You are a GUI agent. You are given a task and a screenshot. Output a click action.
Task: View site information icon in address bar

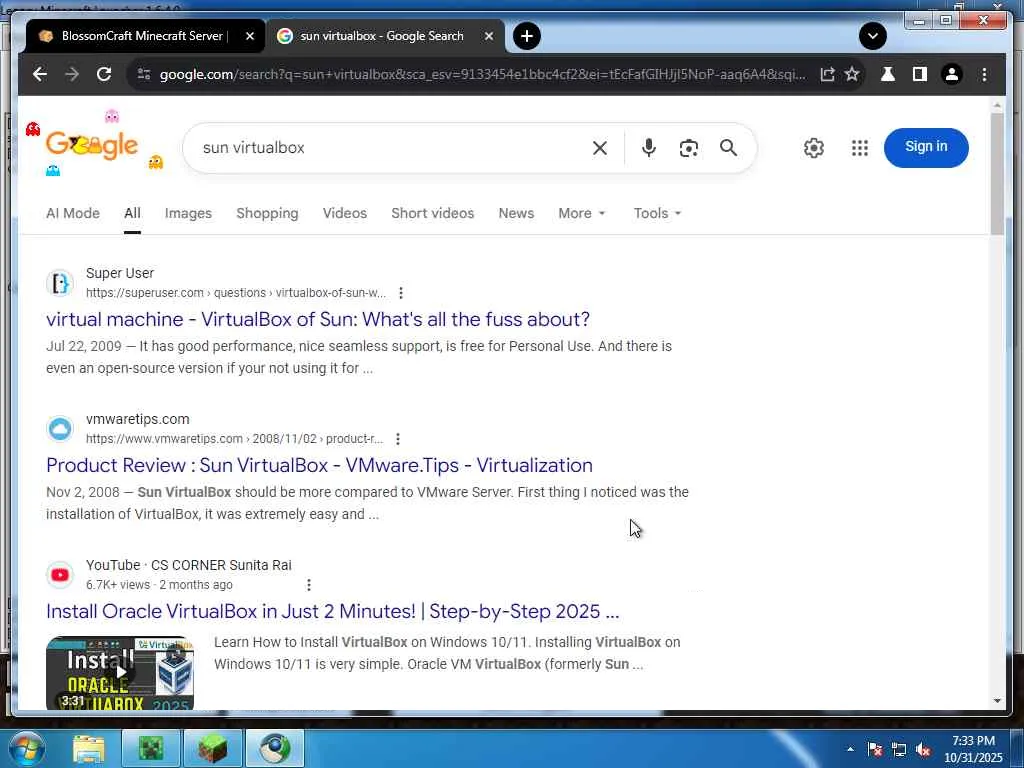coord(144,74)
